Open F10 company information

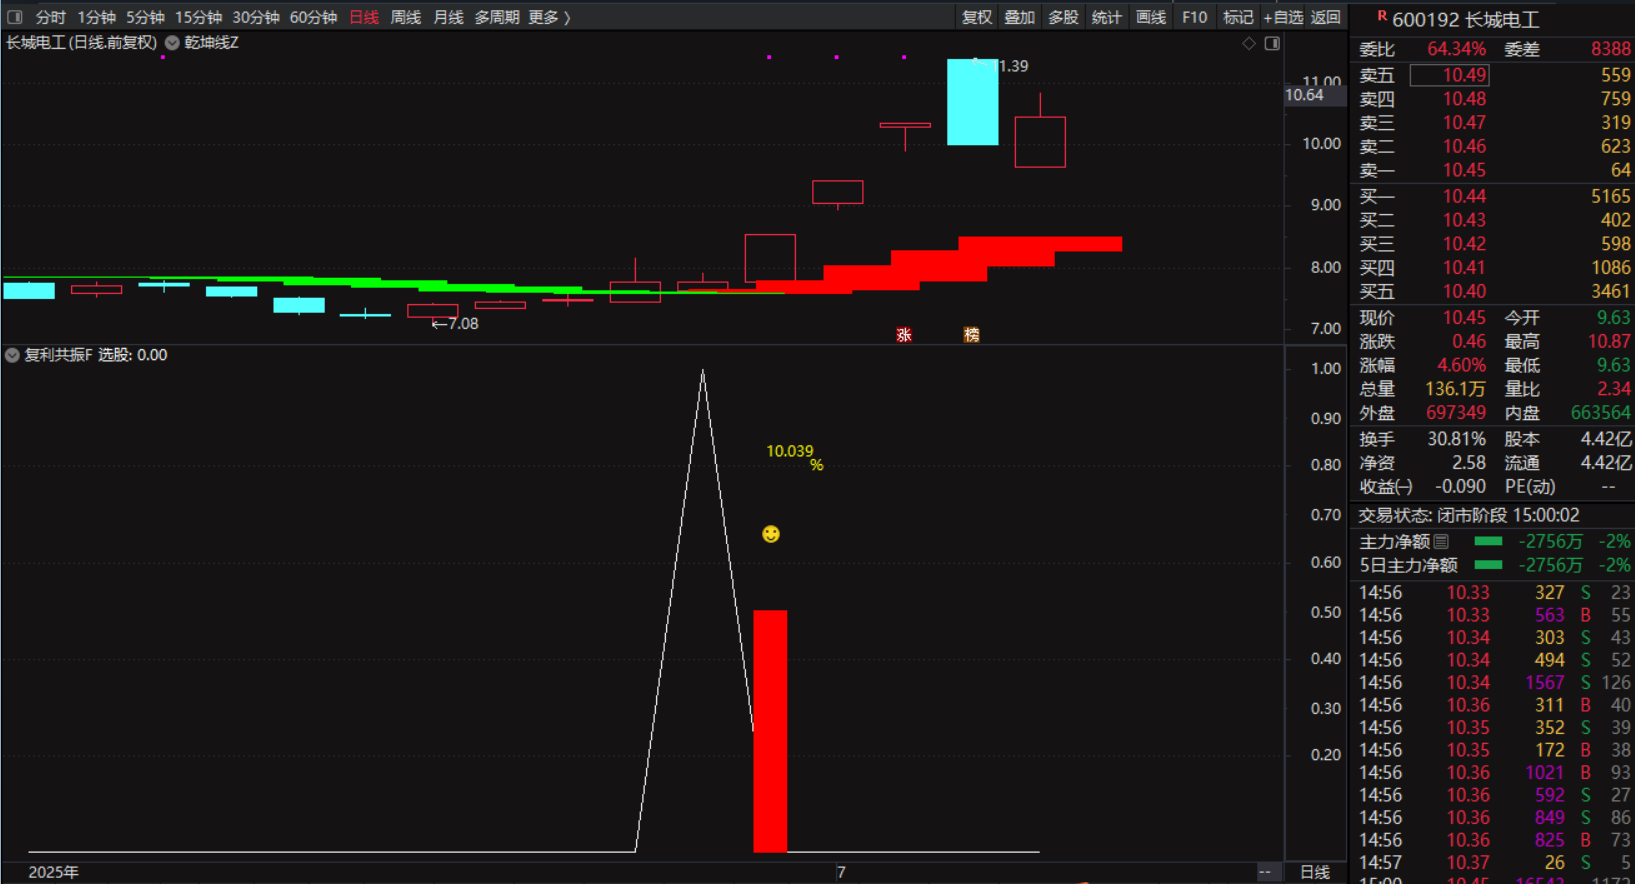1194,17
